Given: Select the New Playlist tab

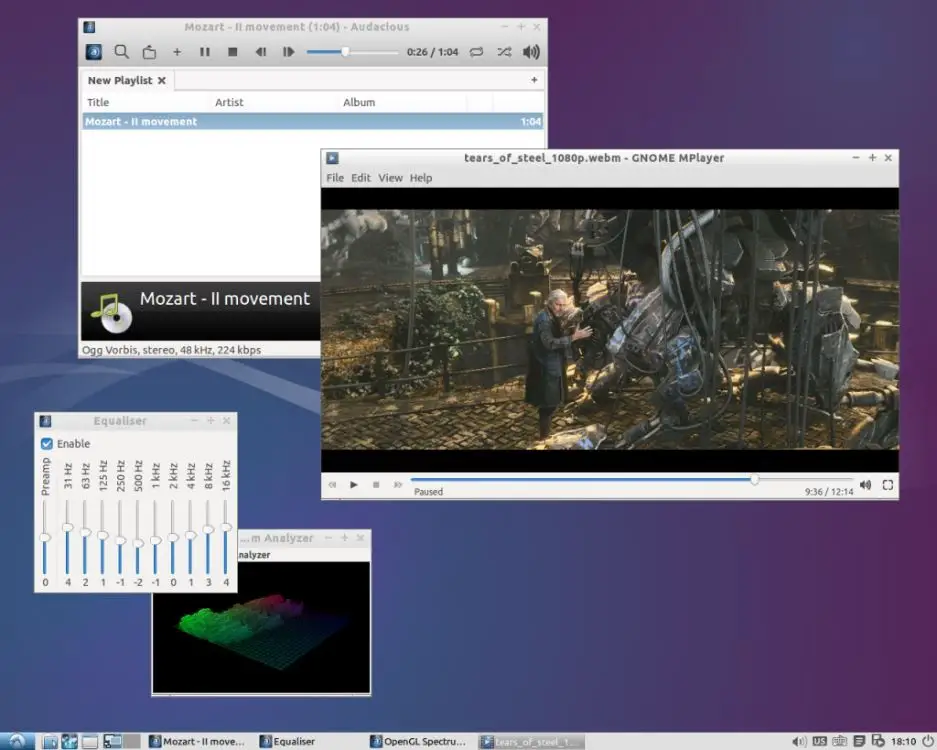Looking at the screenshot, I should [x=120, y=80].
